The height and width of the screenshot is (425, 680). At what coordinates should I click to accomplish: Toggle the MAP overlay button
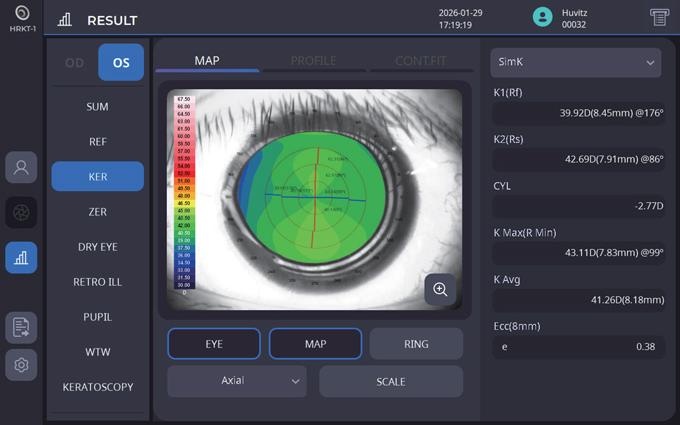pos(315,344)
